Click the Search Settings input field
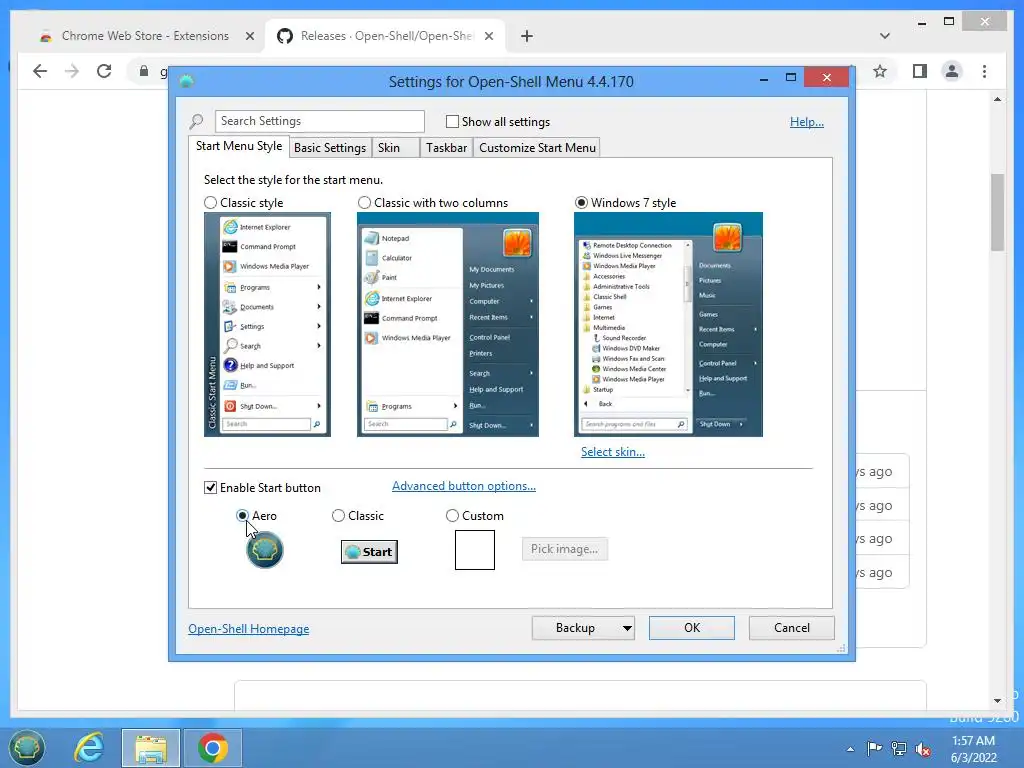The image size is (1024, 768). 319,121
